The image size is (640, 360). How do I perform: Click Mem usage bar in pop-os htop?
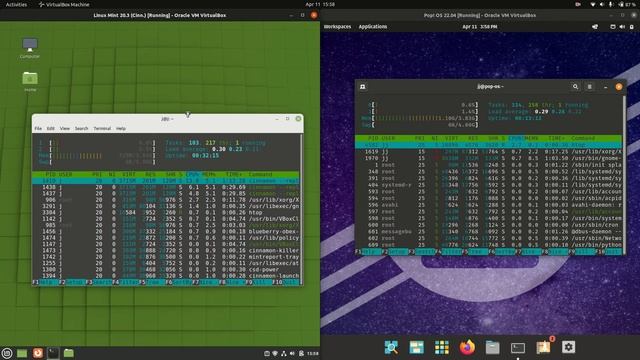tap(420, 118)
